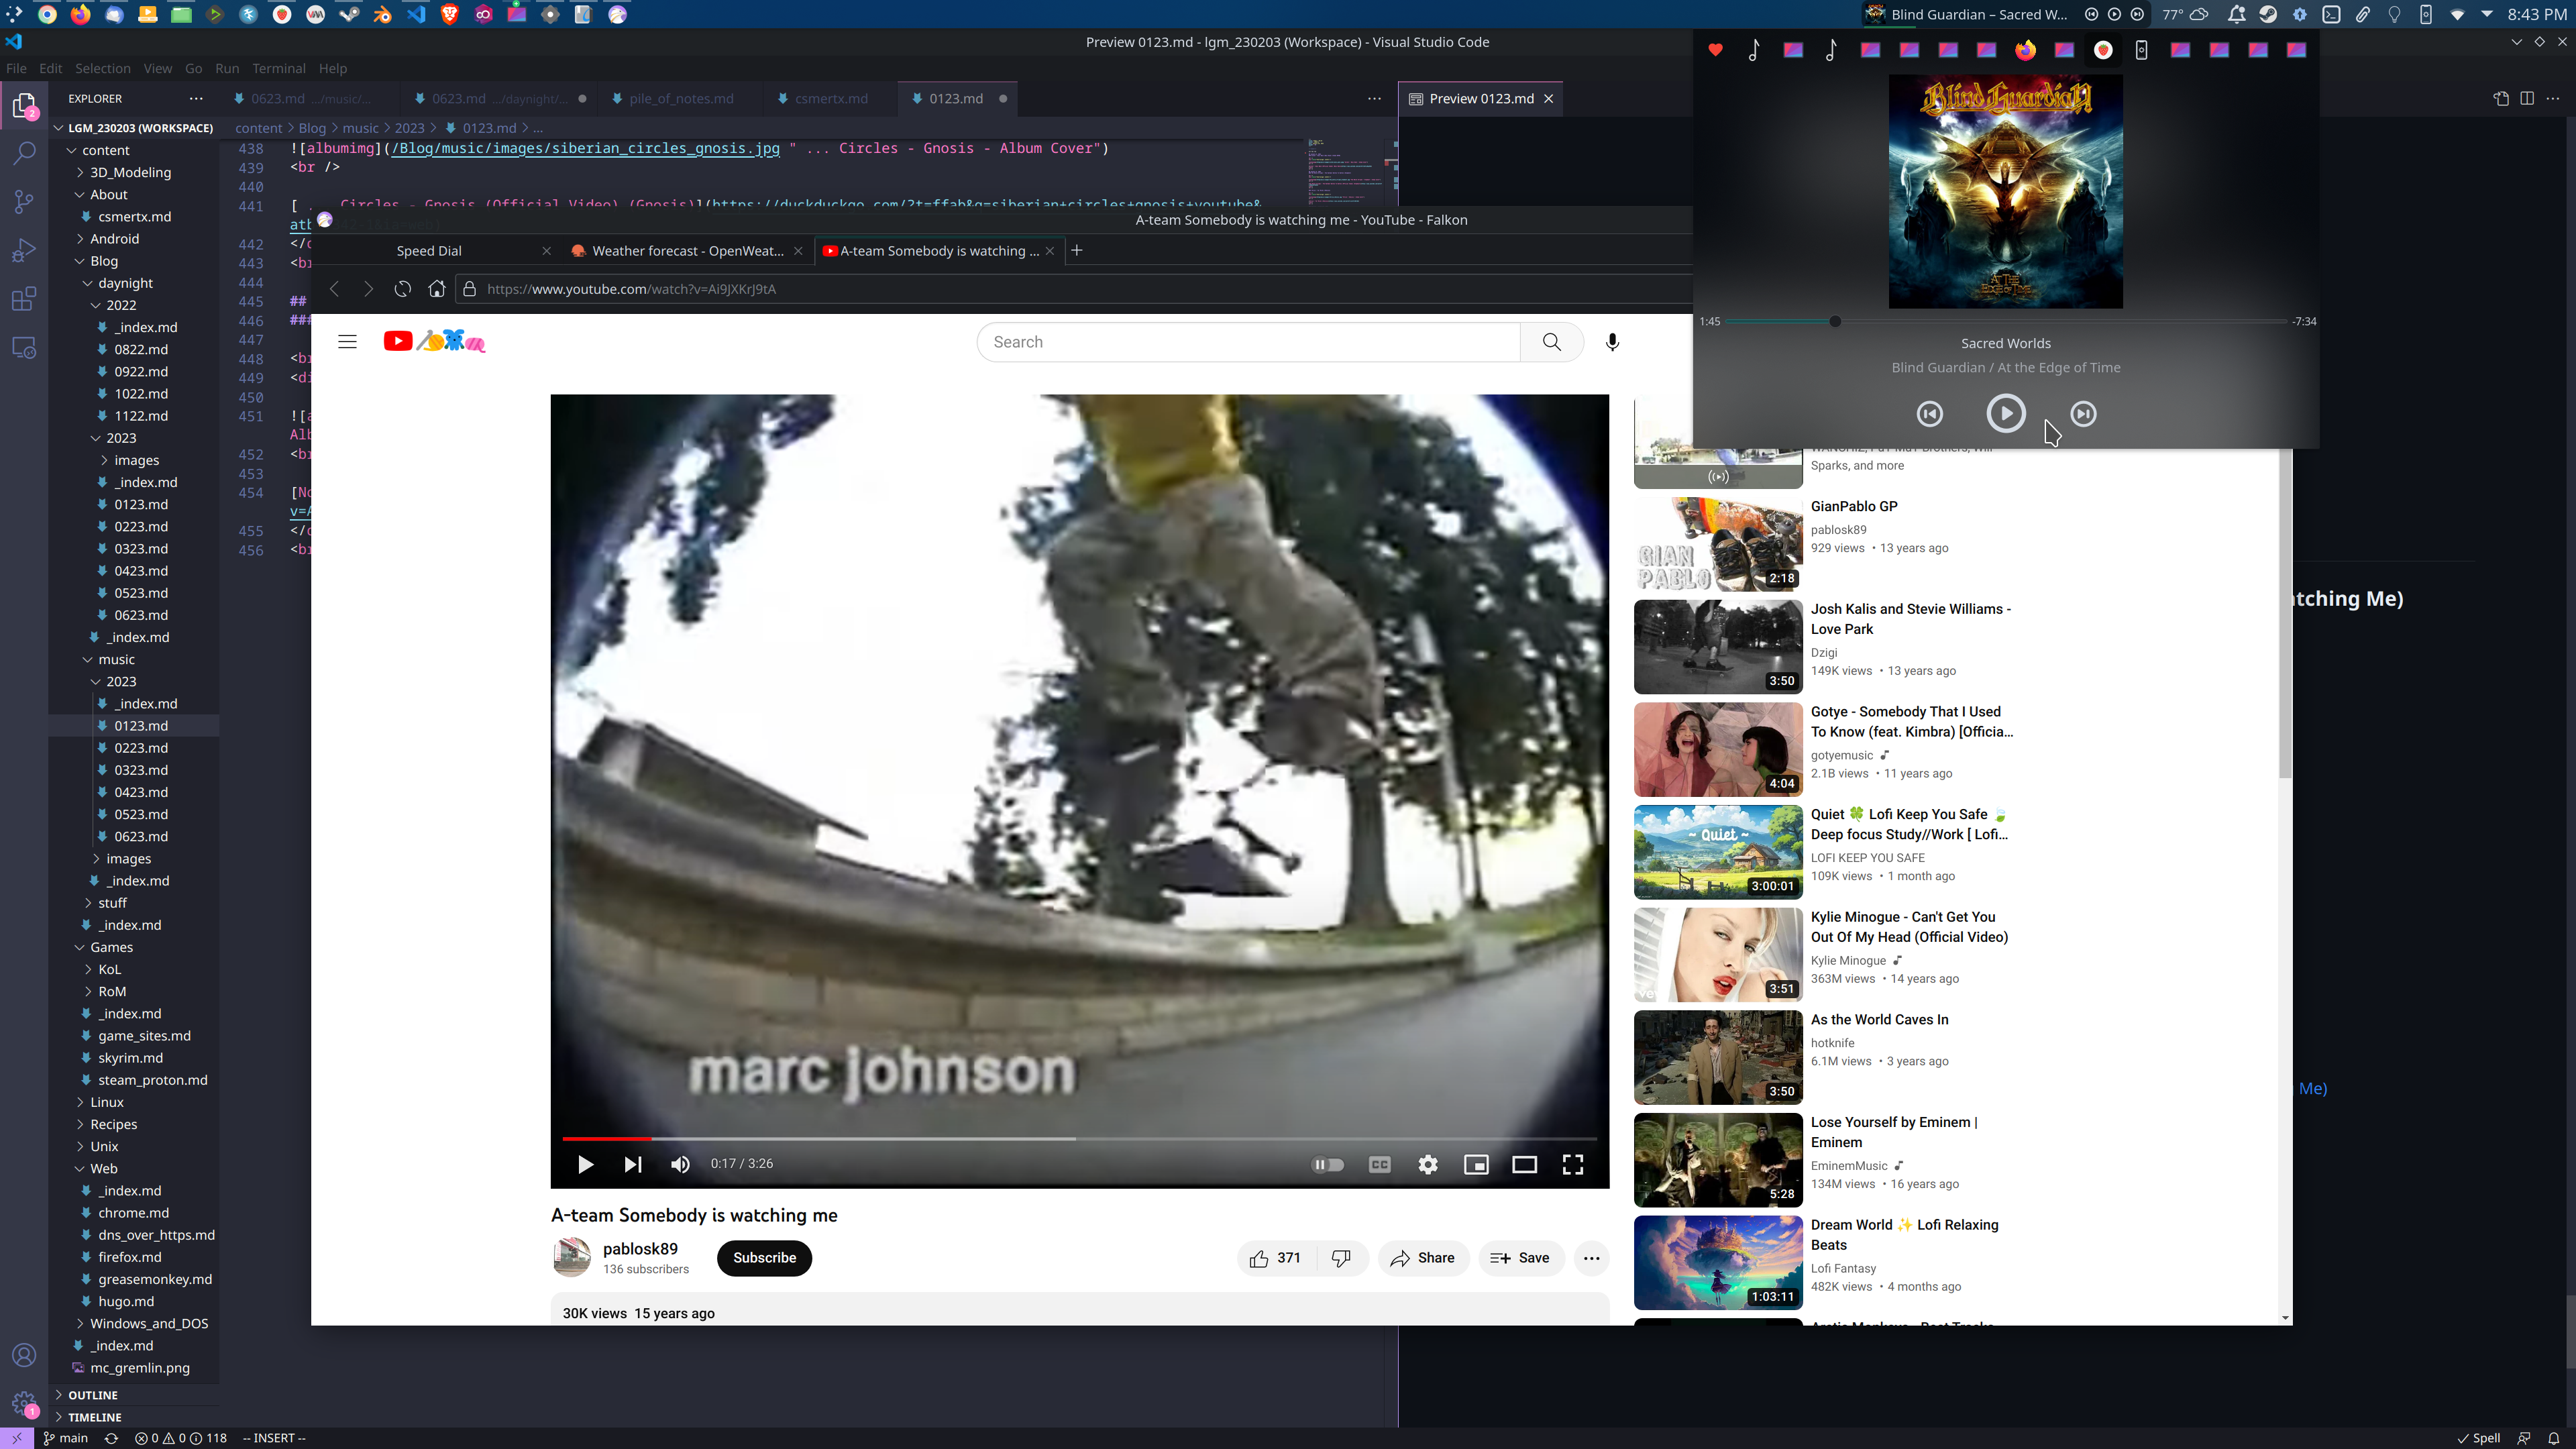Viewport: 2576px width, 1449px height.
Task: Save the A-team video to a playlist
Action: 1520,1258
